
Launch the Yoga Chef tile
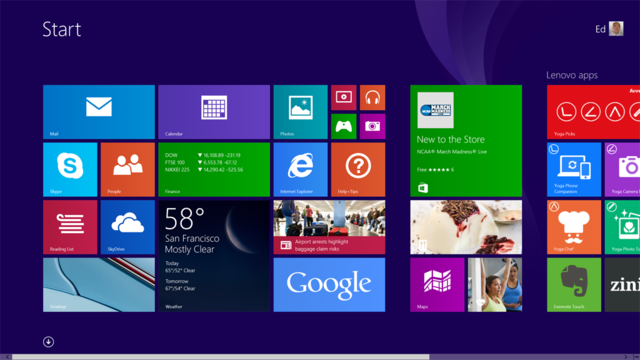point(574,227)
